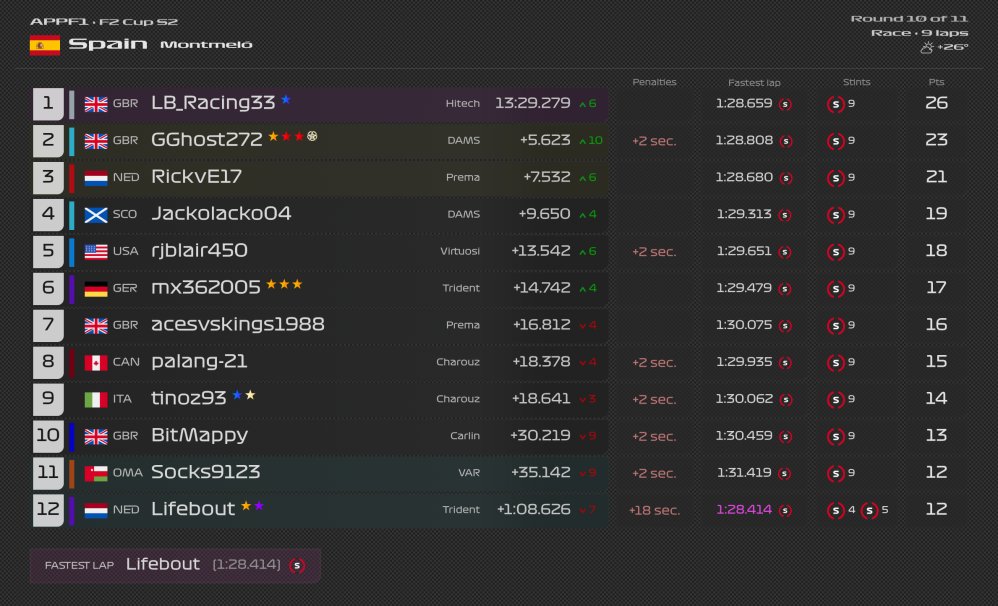Screen dimensions: 998x606
Task: Click the position 12 box
Action: pos(48,511)
